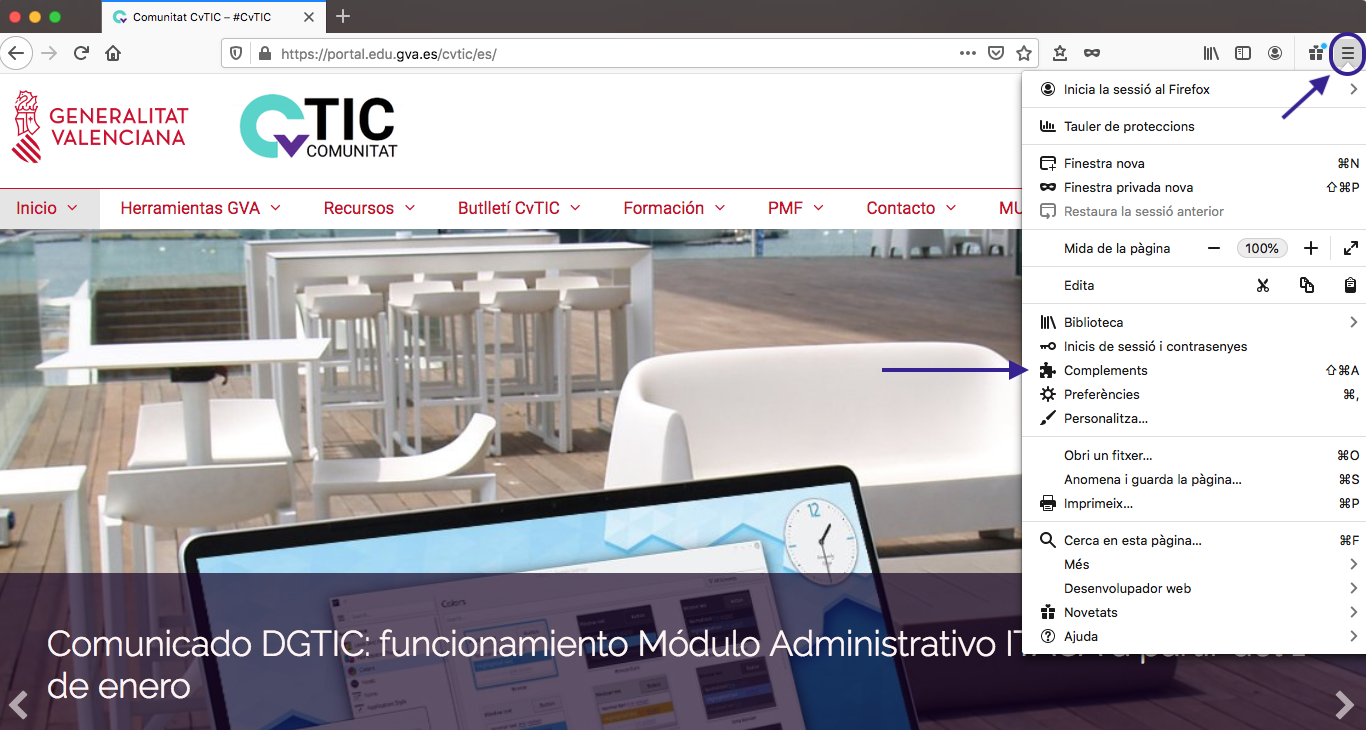This screenshot has height=730, width=1366.
Task: Go back to the previous page
Action: tap(16, 53)
